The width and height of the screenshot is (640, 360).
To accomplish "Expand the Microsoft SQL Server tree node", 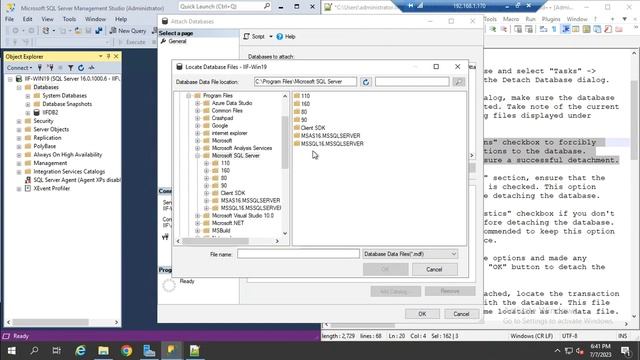I will pos(198,156).
